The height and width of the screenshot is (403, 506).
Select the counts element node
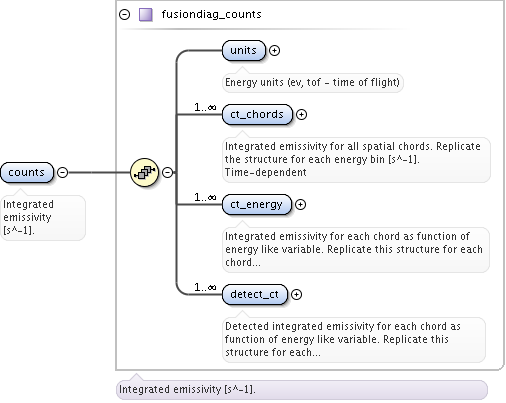coord(27,173)
